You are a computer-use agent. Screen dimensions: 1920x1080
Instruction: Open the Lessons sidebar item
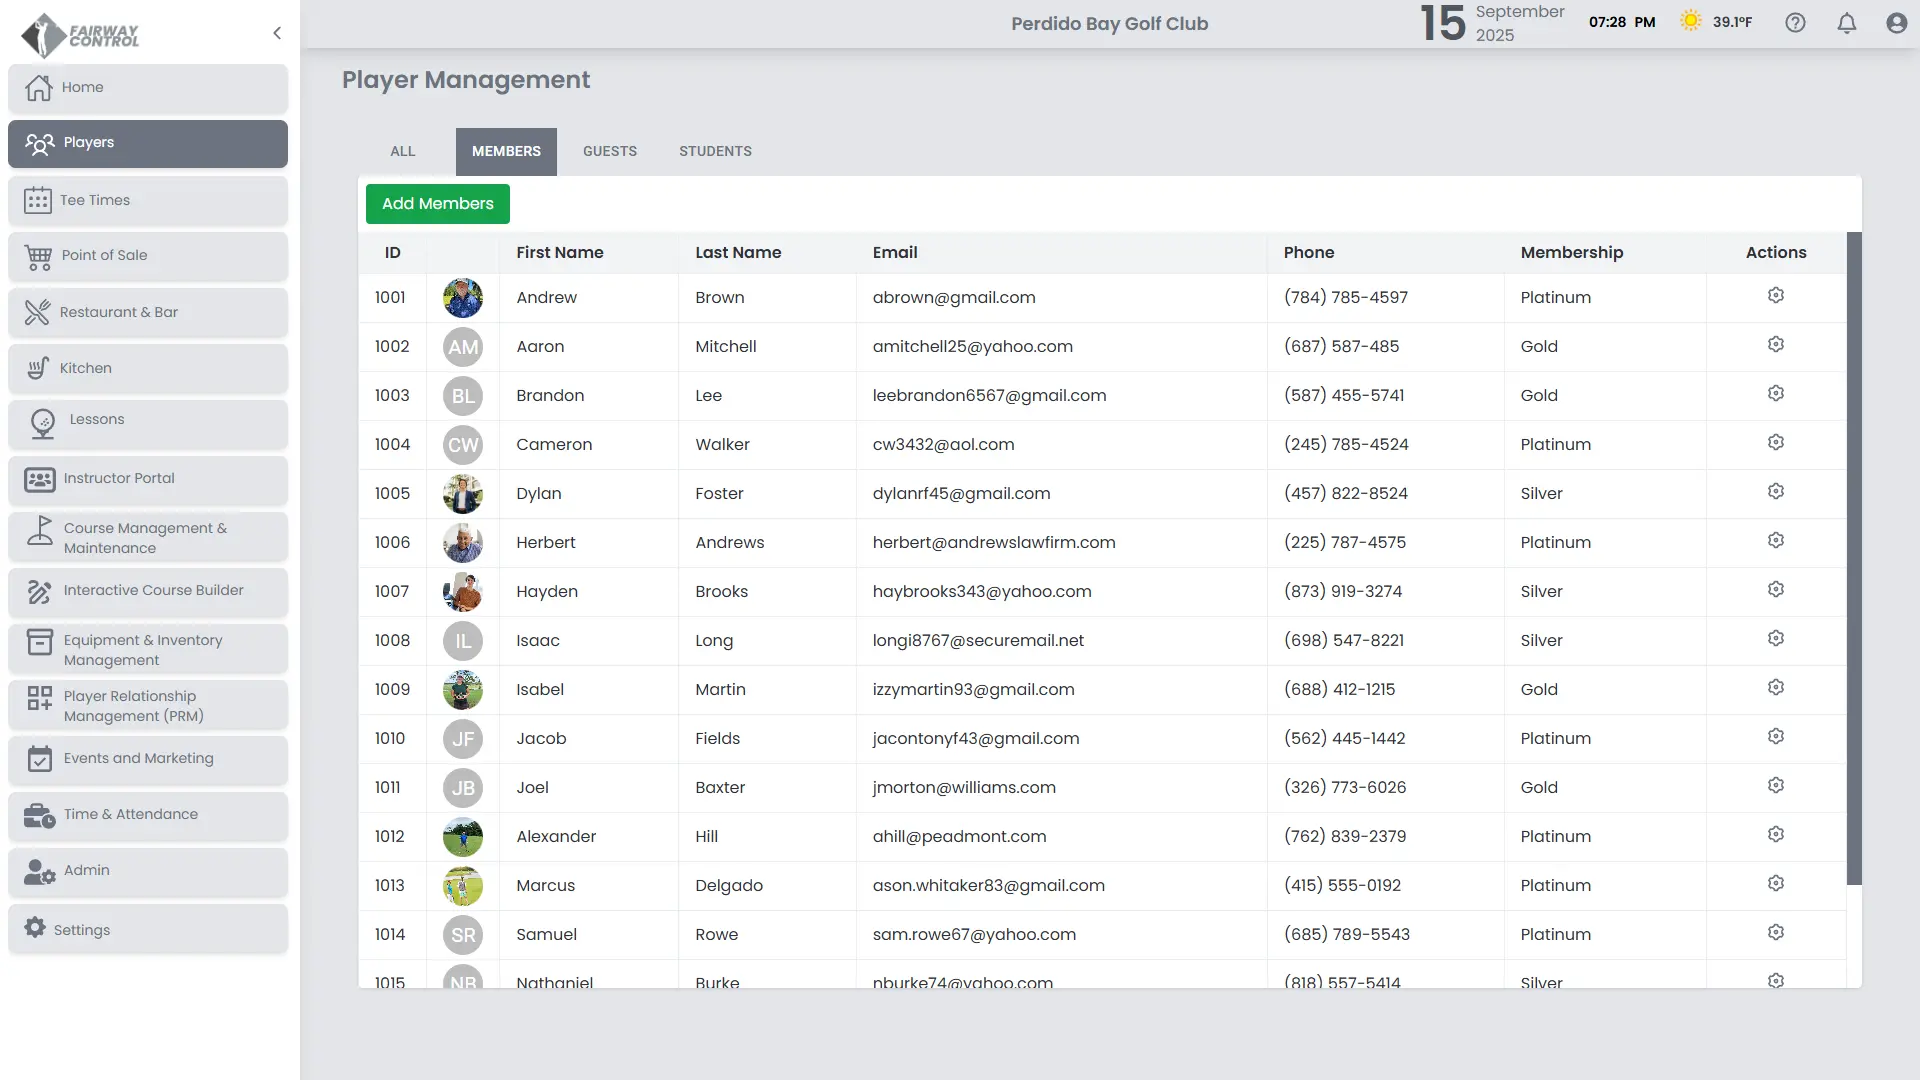point(96,420)
